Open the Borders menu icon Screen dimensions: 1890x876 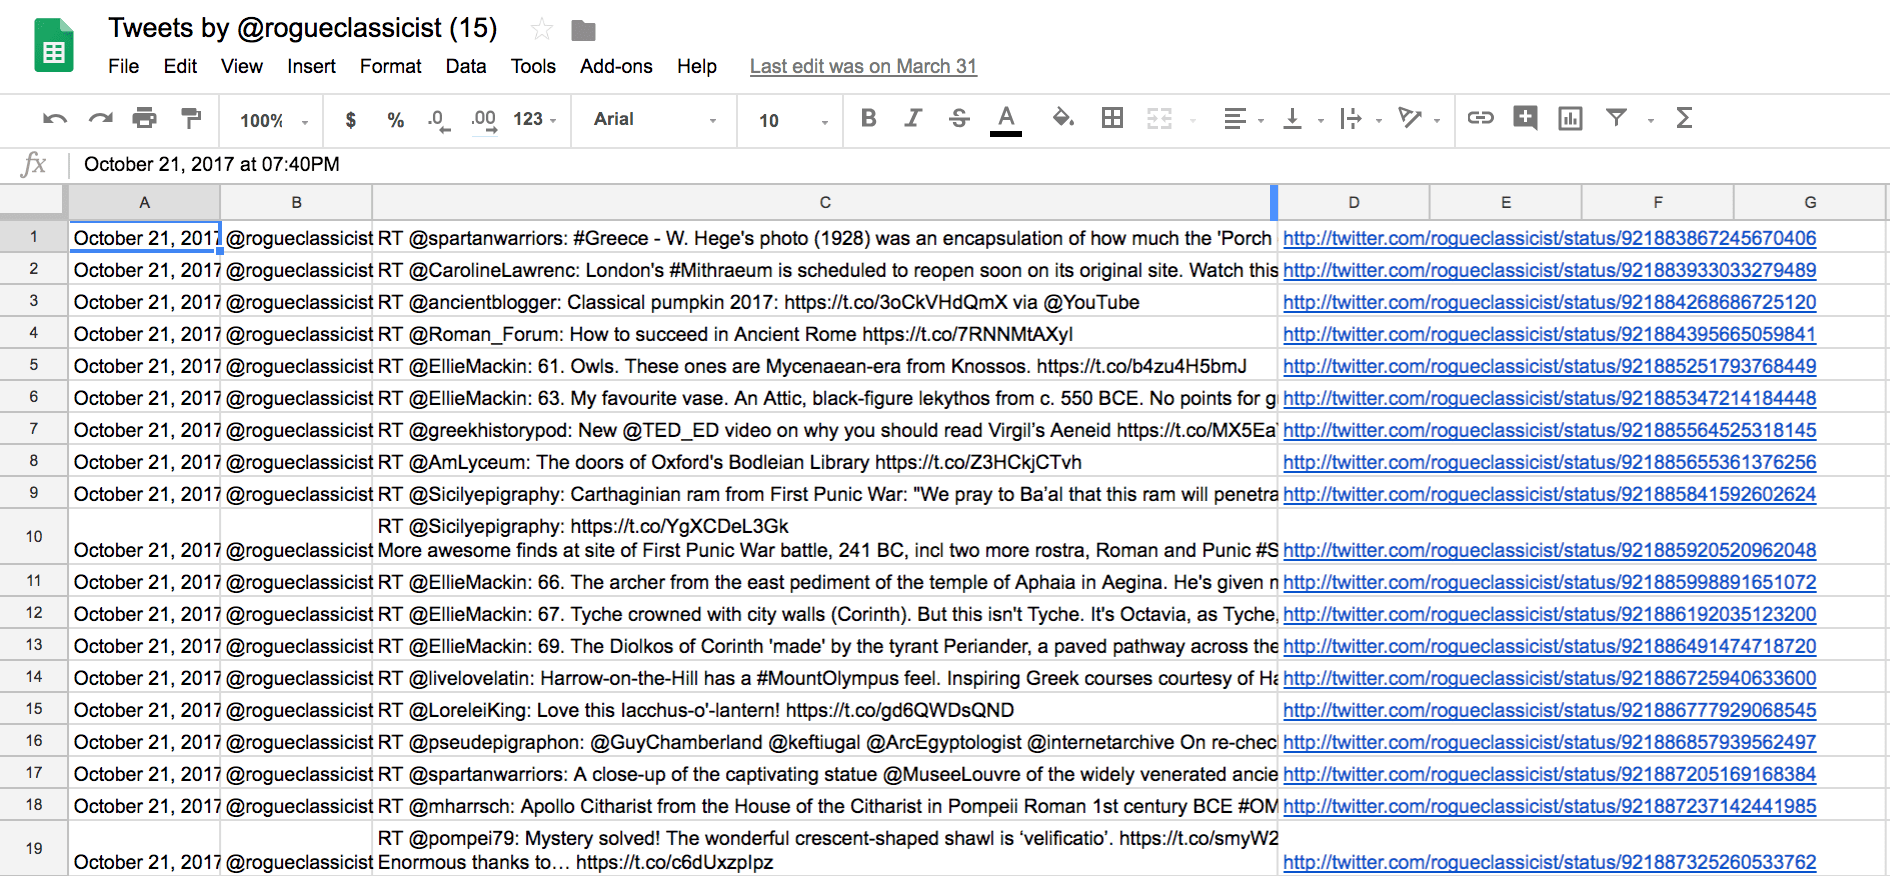pyautogui.click(x=1112, y=118)
